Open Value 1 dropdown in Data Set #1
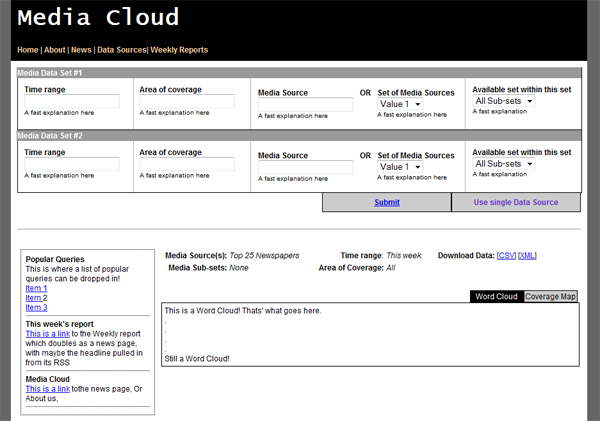 [x=400, y=105]
